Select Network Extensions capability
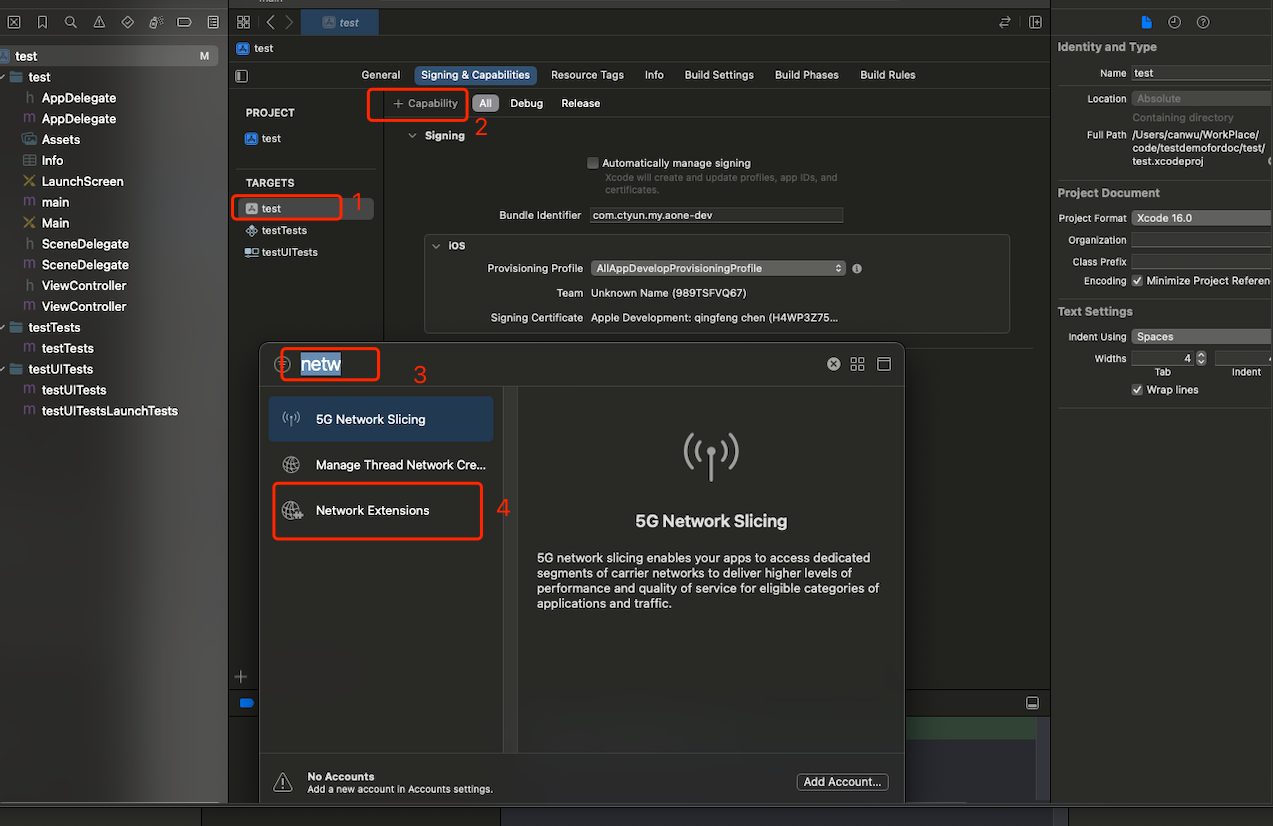Screen dimensions: 1273x826 point(381,510)
